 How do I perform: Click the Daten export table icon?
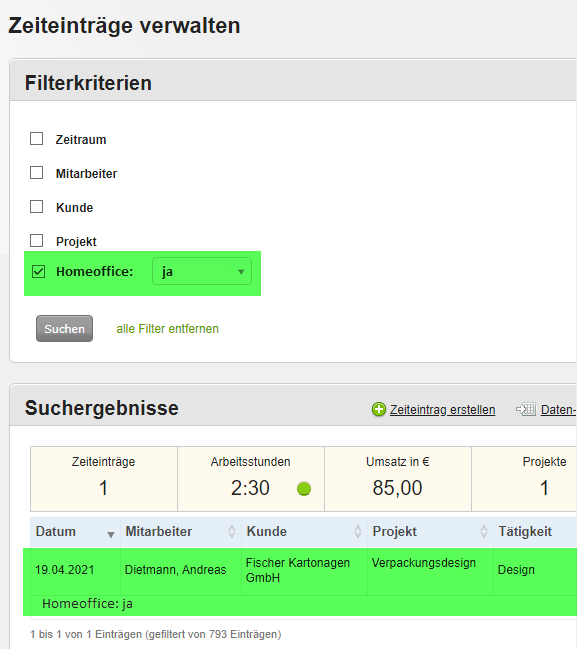coord(526,409)
